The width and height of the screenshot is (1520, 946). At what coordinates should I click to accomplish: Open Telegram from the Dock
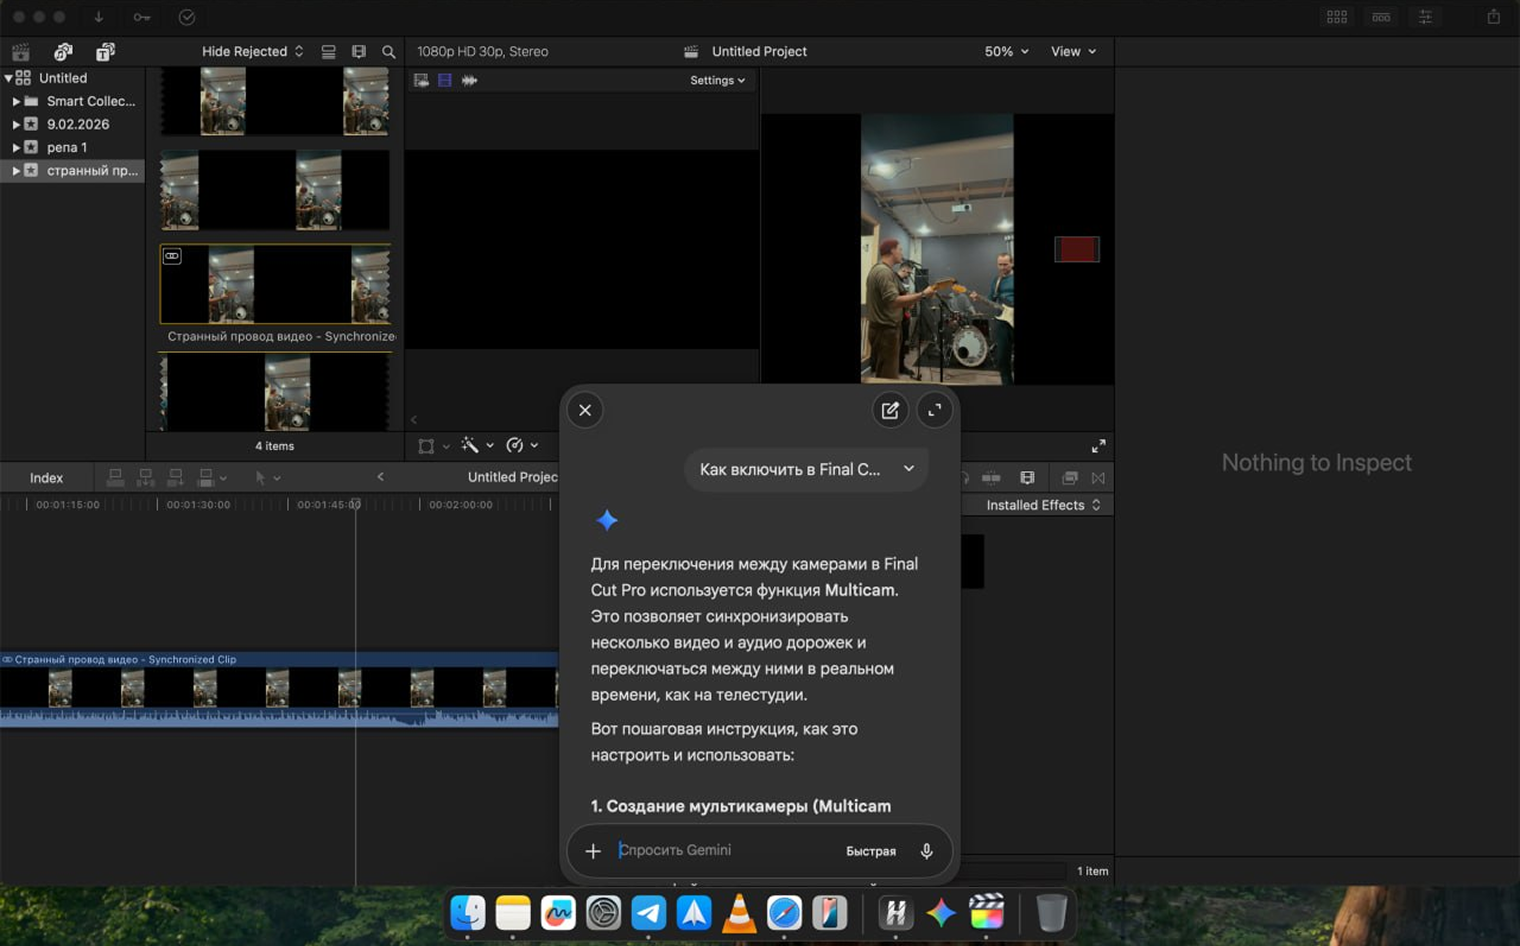tap(648, 912)
